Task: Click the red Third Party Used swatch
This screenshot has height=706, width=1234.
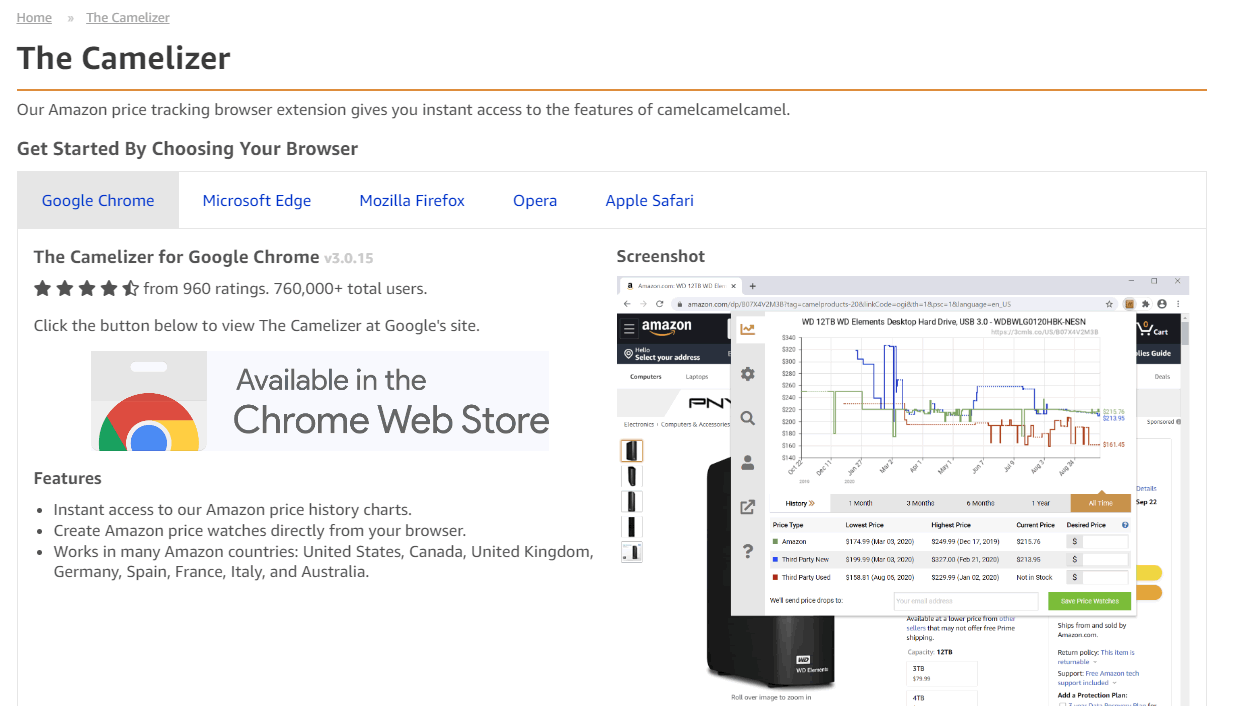Action: [x=775, y=577]
